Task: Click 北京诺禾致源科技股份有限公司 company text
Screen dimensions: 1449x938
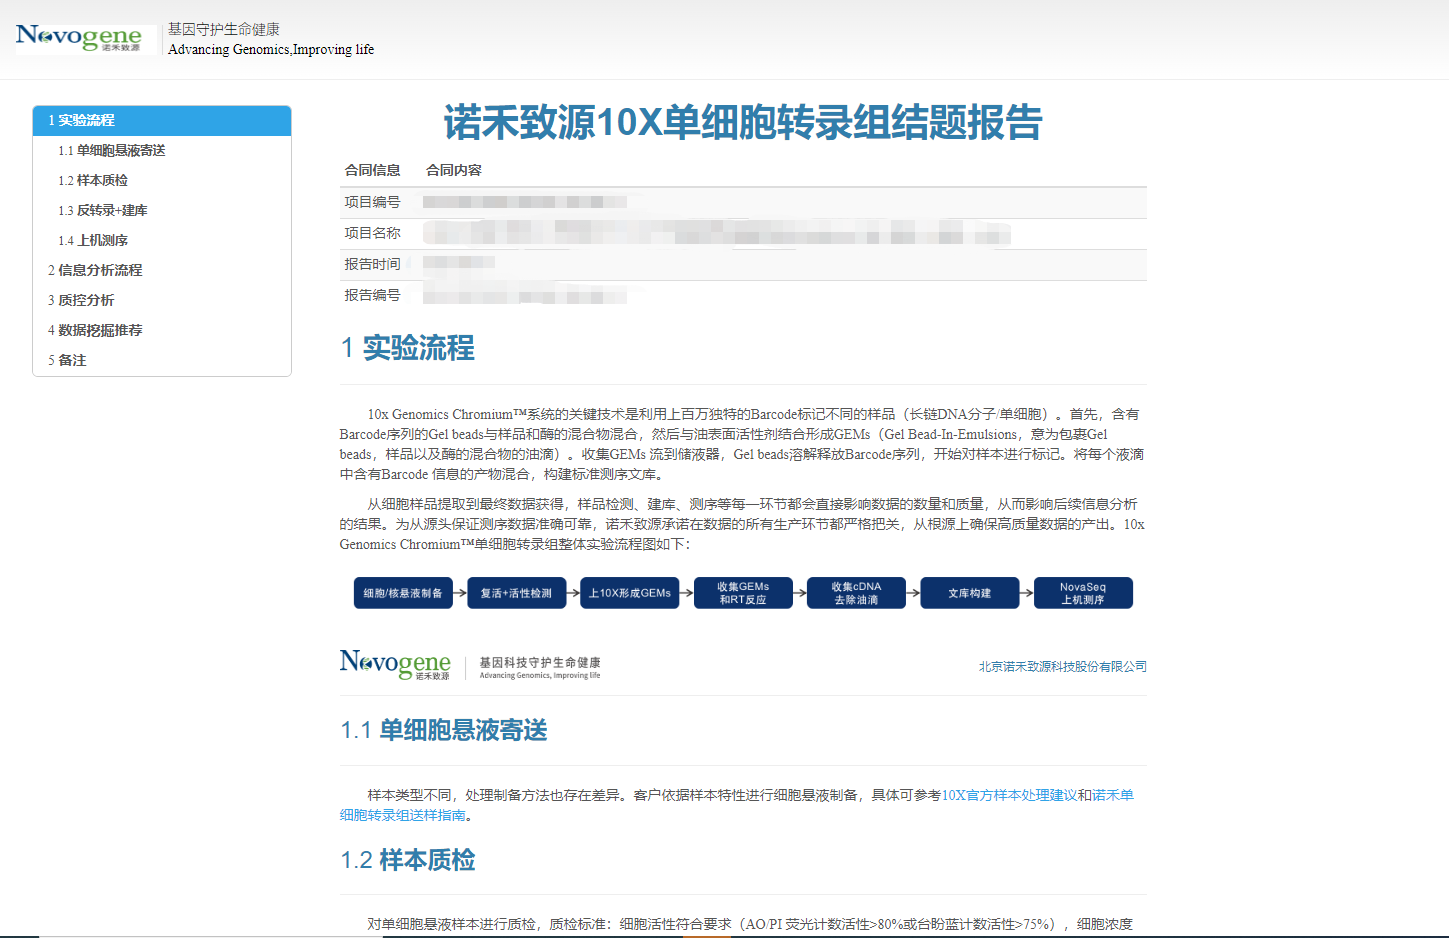Action: click(1062, 666)
